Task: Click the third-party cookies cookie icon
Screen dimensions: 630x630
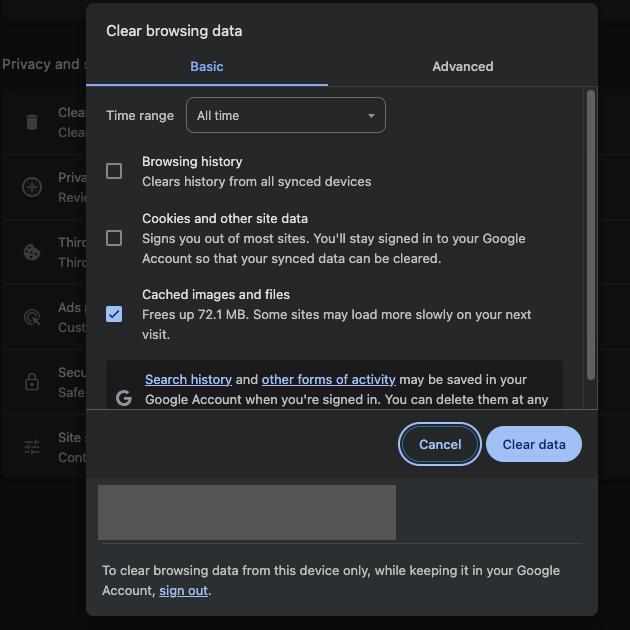Action: [32, 252]
